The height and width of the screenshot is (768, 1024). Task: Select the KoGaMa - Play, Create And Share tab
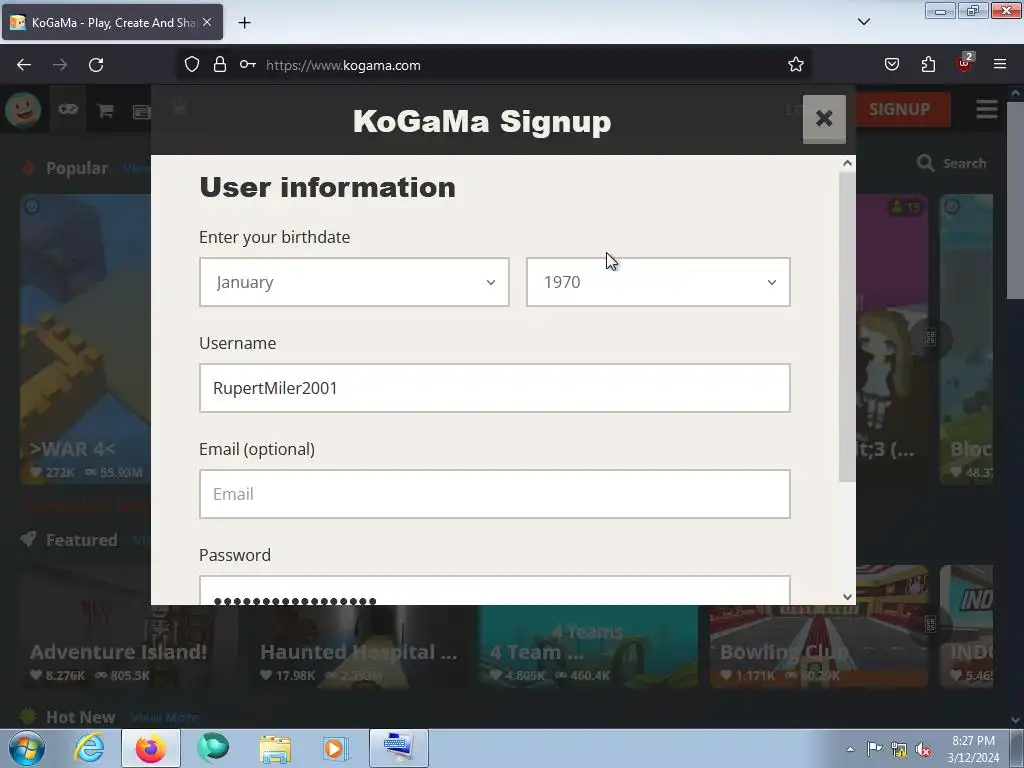(112, 23)
